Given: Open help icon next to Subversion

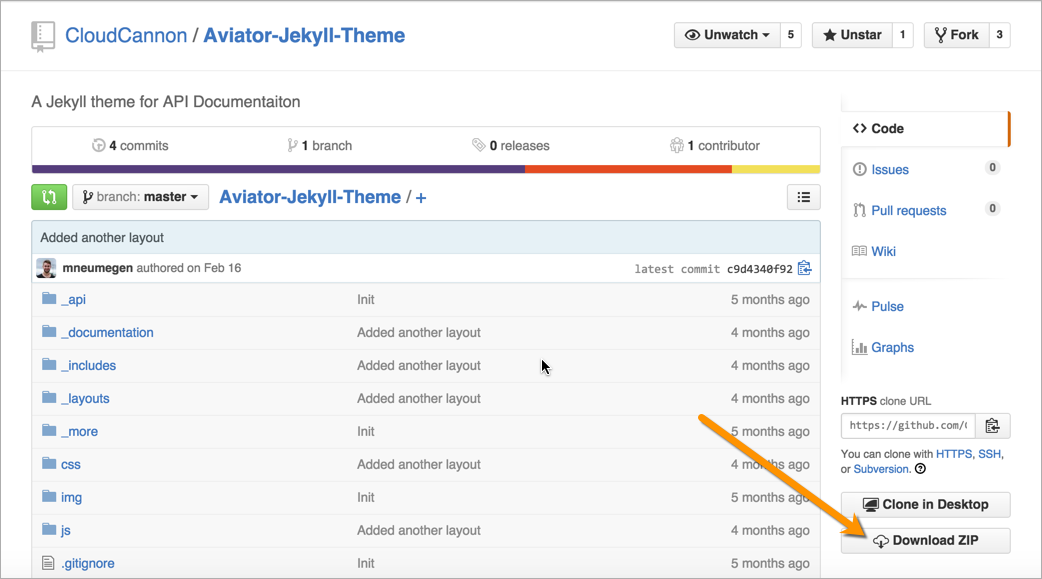Looking at the screenshot, I should click(x=920, y=469).
